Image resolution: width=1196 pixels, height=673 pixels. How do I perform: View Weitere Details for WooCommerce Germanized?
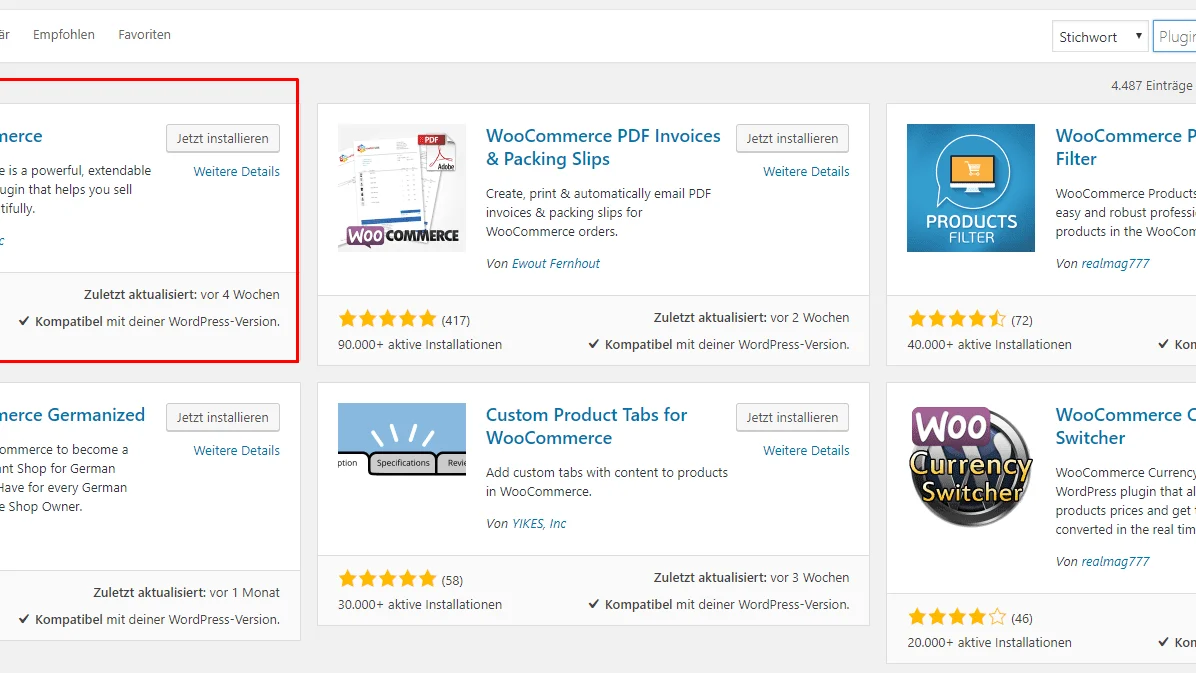point(236,451)
